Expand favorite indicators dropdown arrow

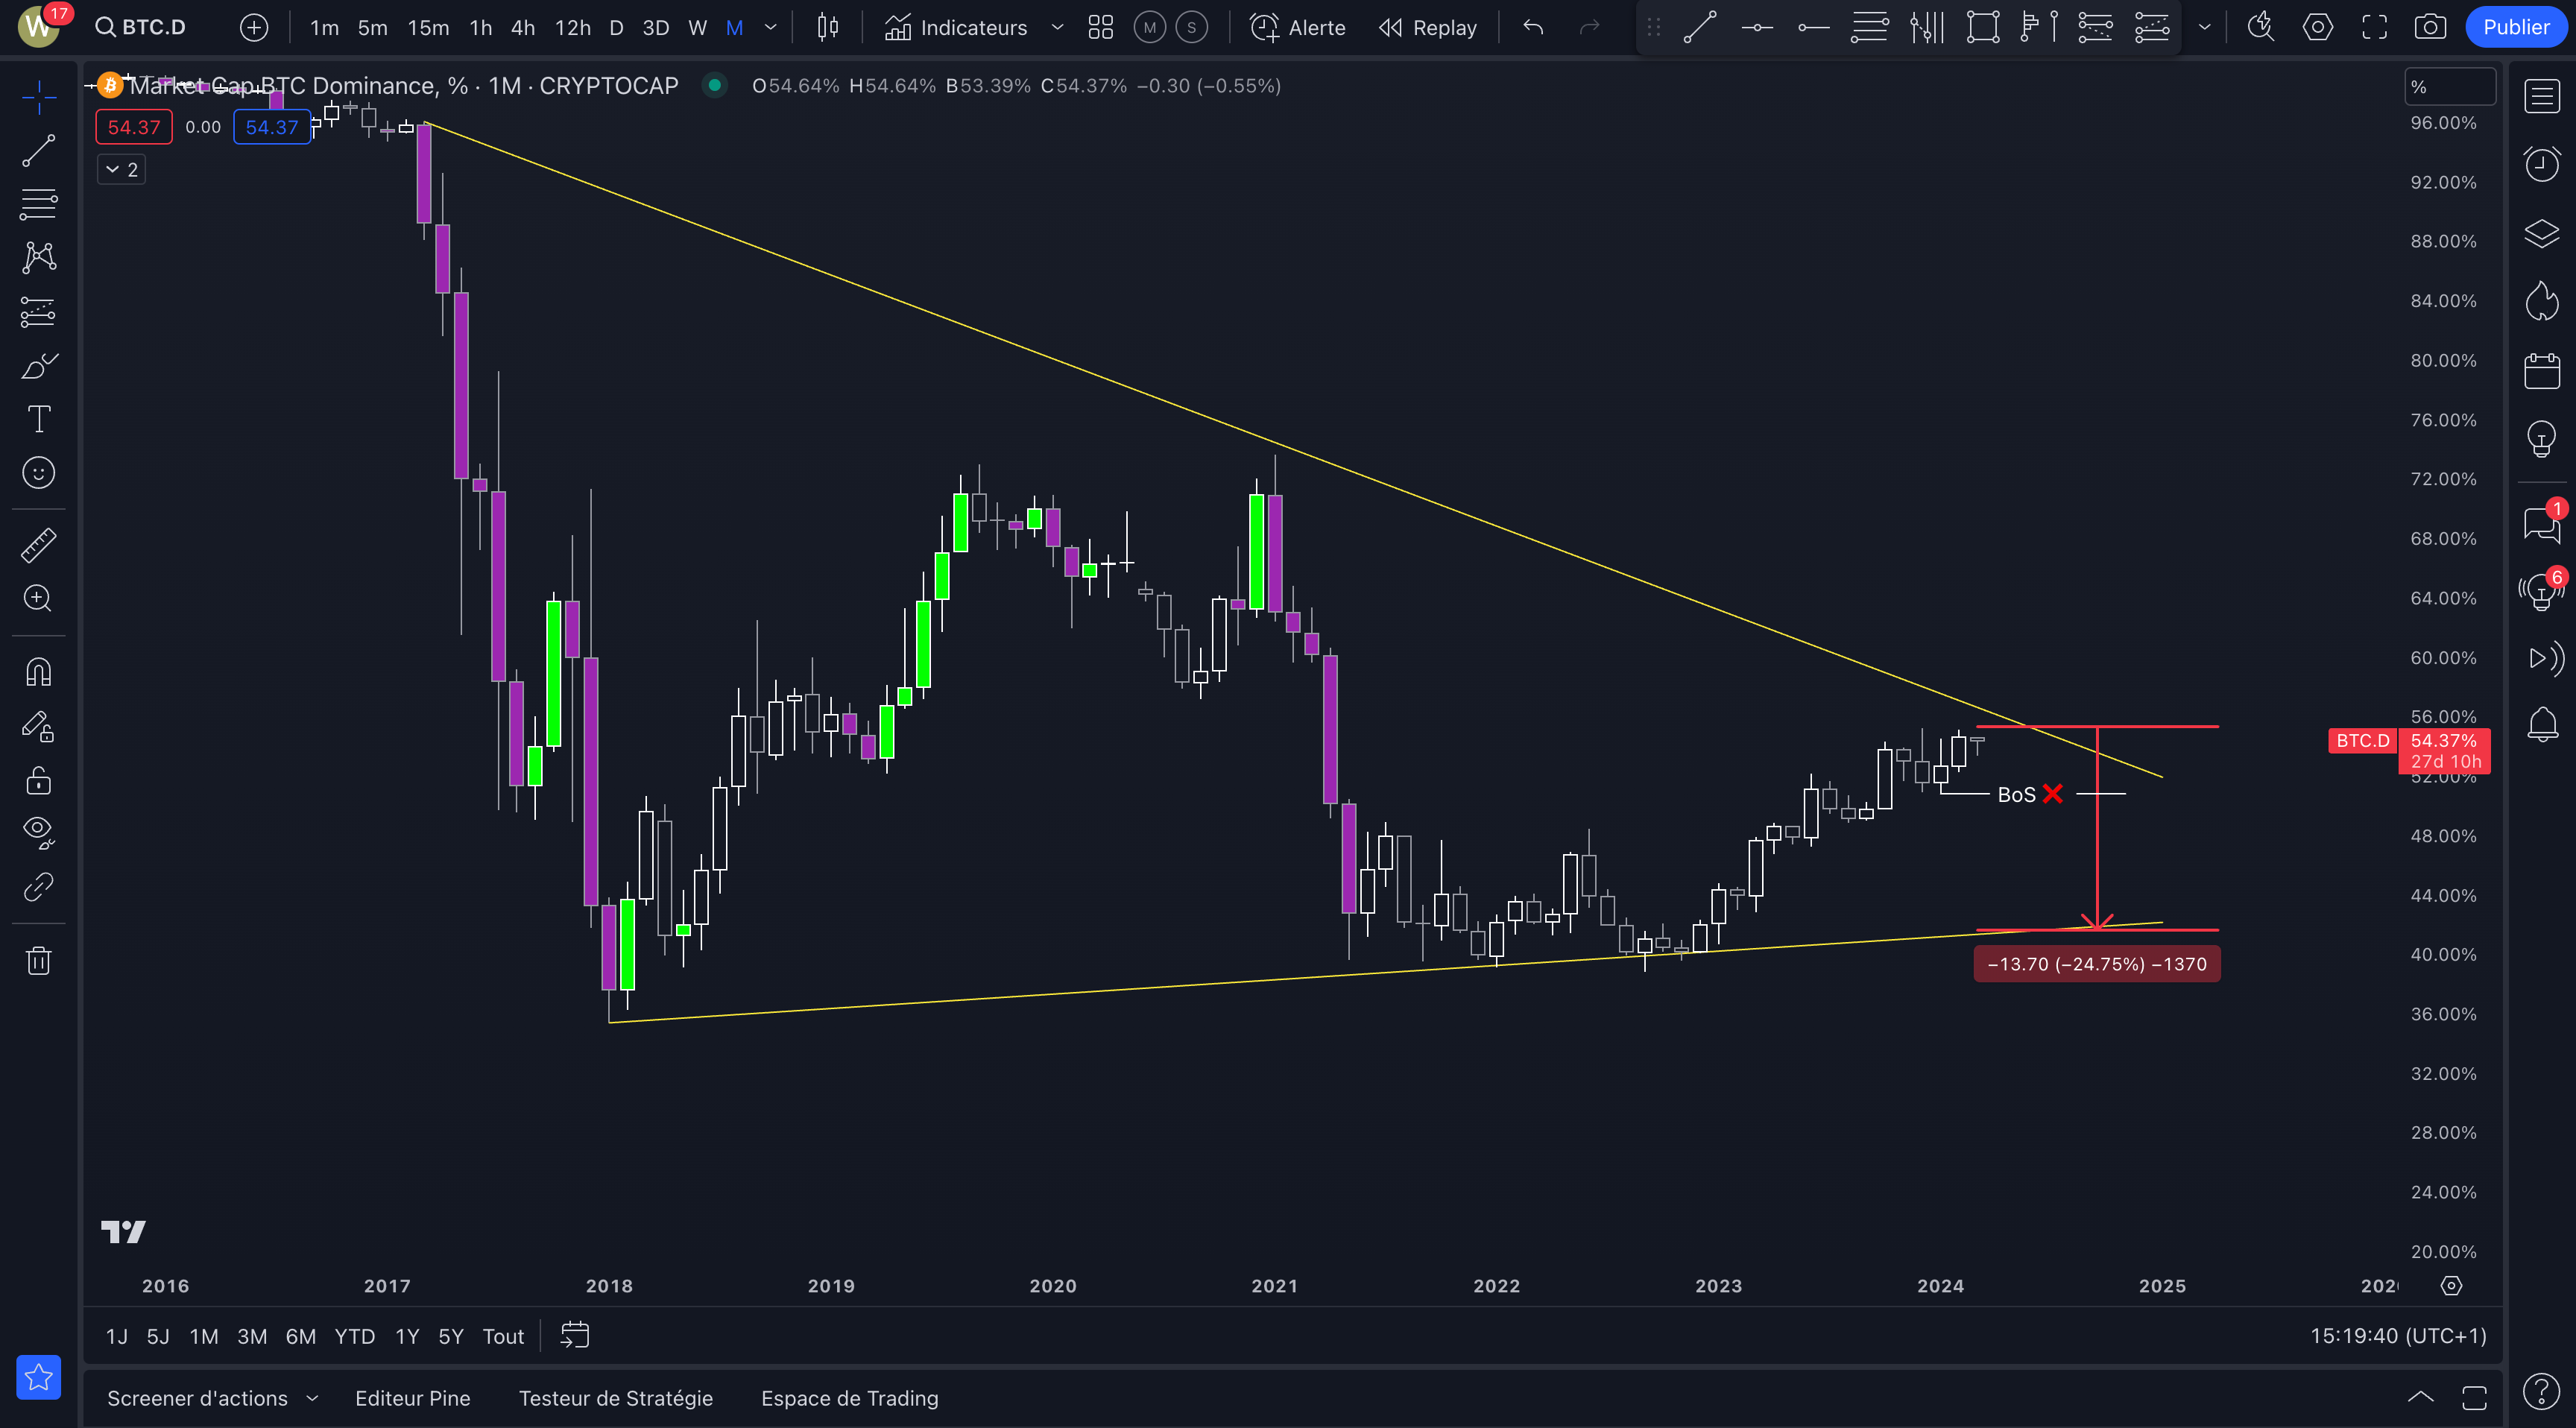(1057, 27)
